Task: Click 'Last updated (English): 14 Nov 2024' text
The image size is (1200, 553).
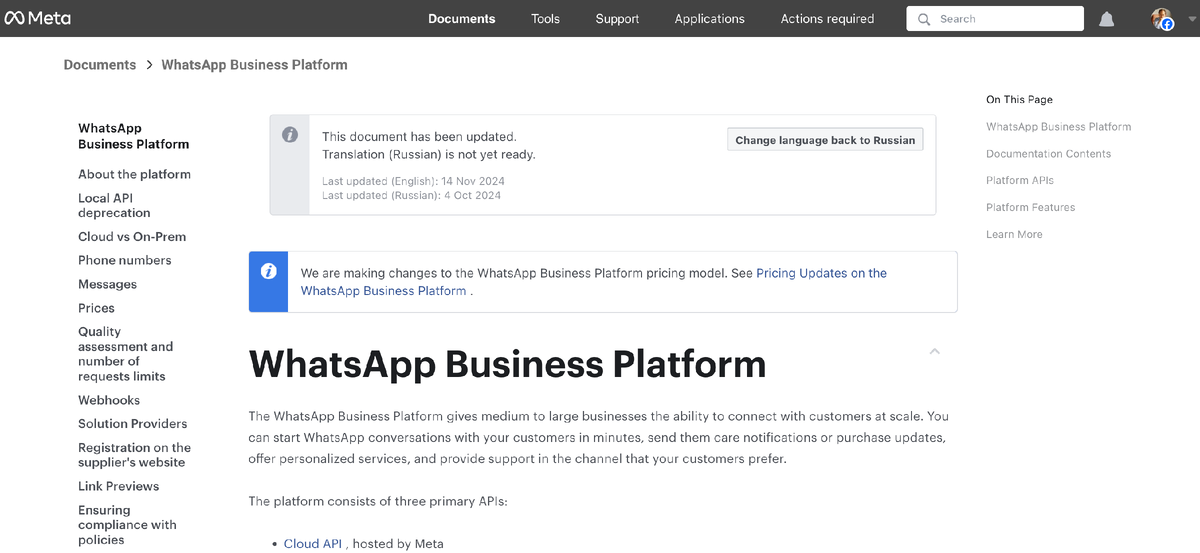Action: click(x=413, y=181)
